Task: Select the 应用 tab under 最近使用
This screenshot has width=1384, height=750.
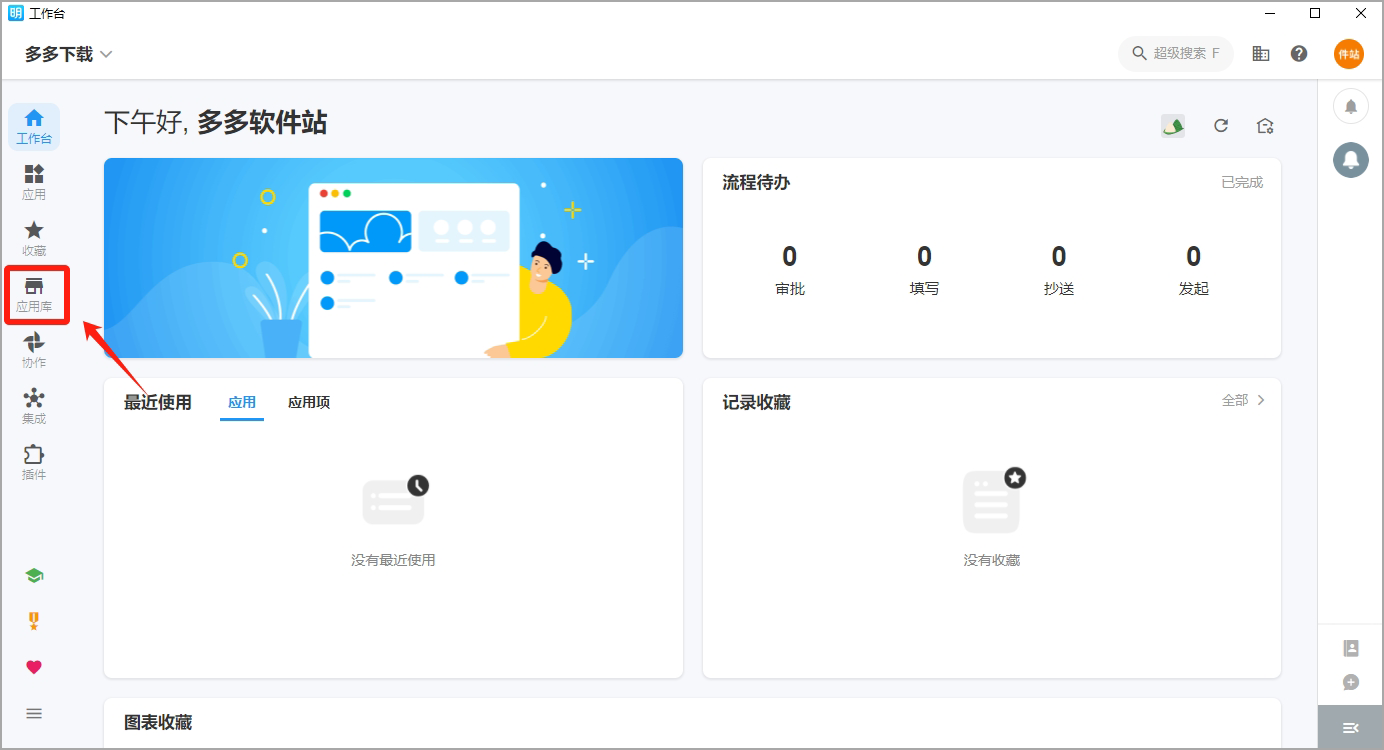Action: [x=242, y=402]
